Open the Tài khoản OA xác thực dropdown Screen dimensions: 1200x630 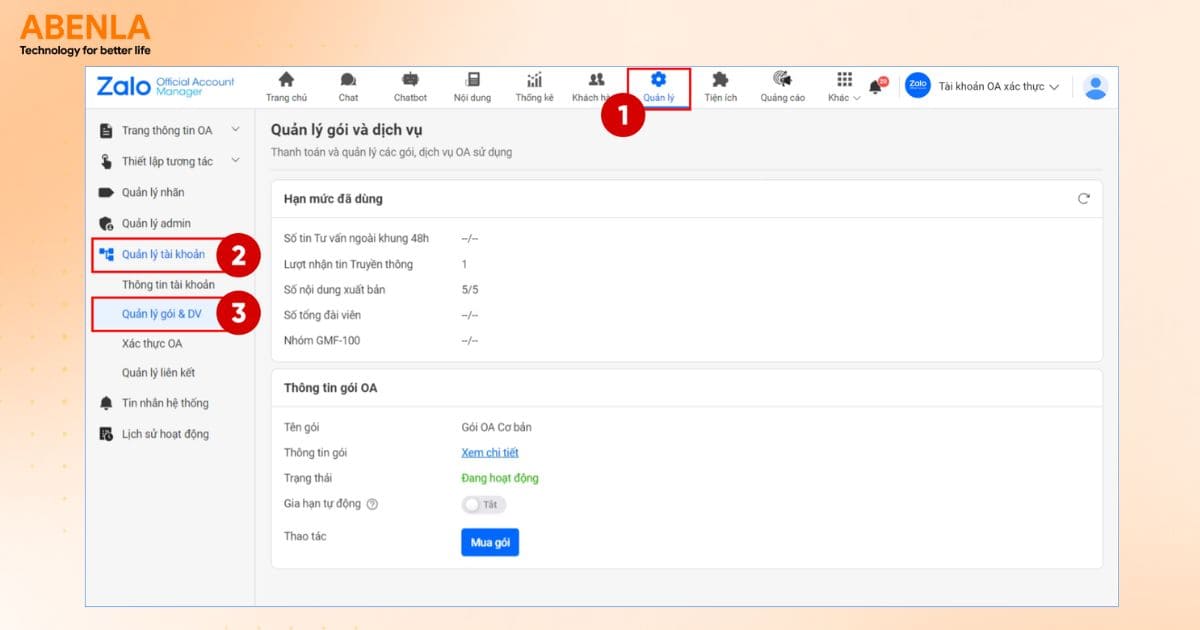coord(998,87)
